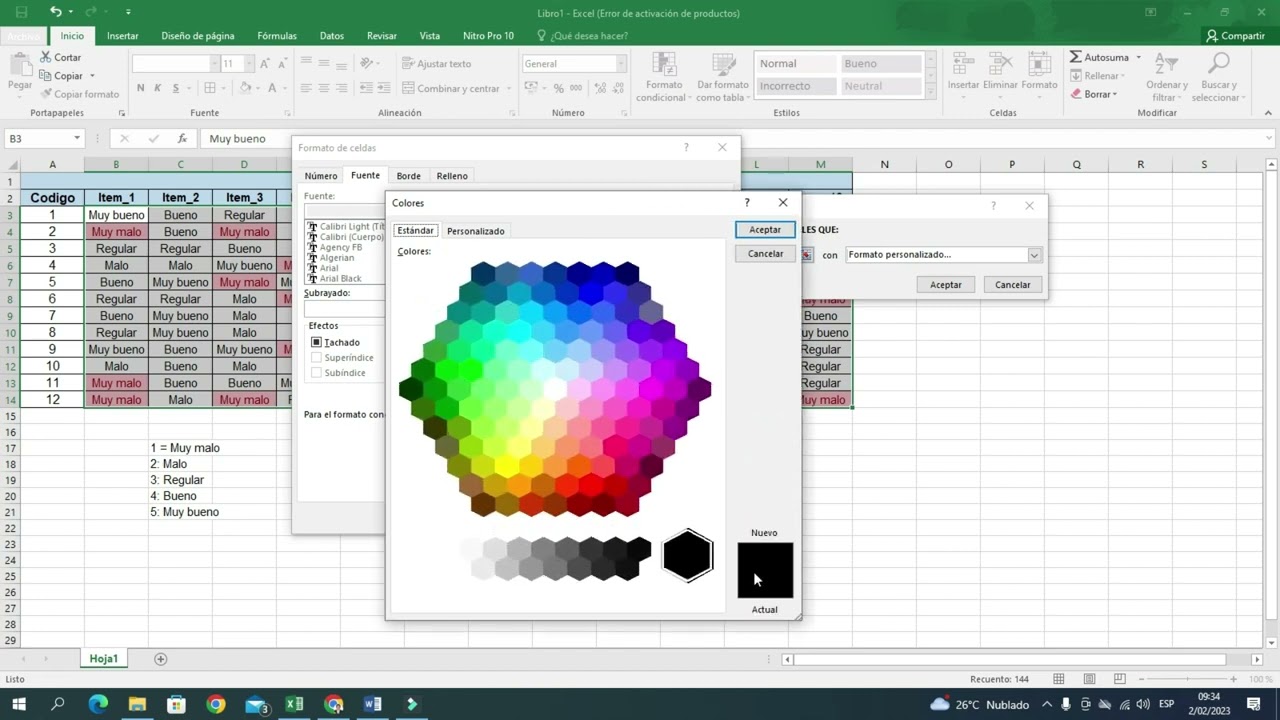Open the Formato personalizado dropdown
Image resolution: width=1280 pixels, height=720 pixels.
click(1034, 255)
